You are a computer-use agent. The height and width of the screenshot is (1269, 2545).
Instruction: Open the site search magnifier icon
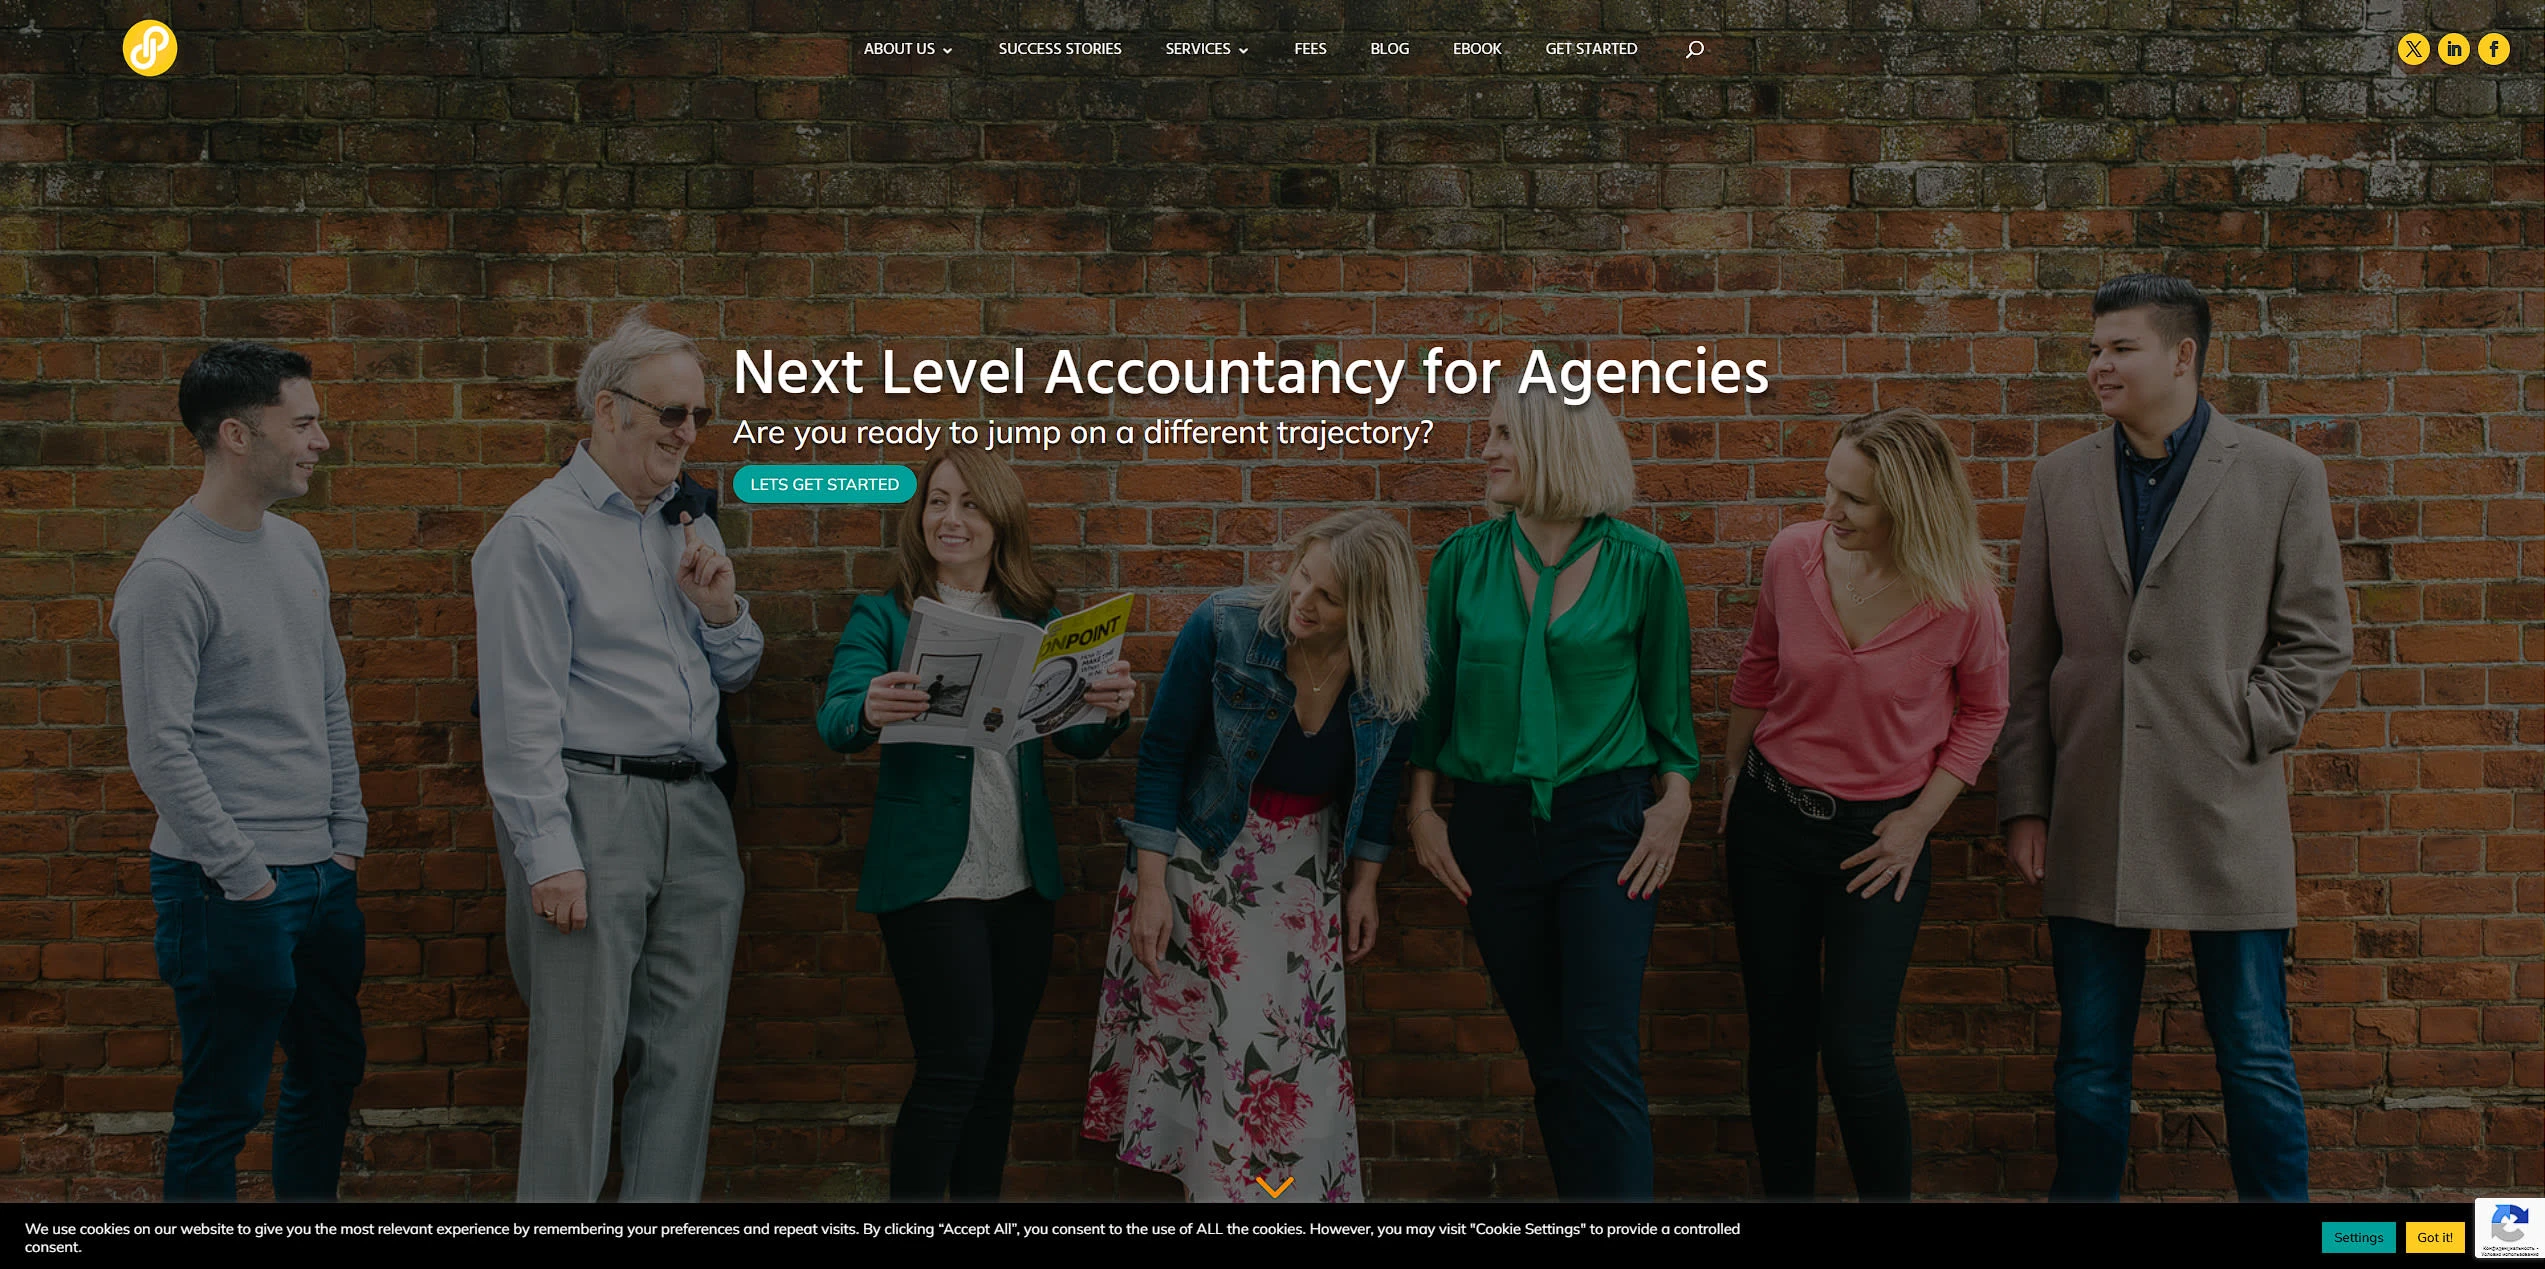coord(1694,49)
